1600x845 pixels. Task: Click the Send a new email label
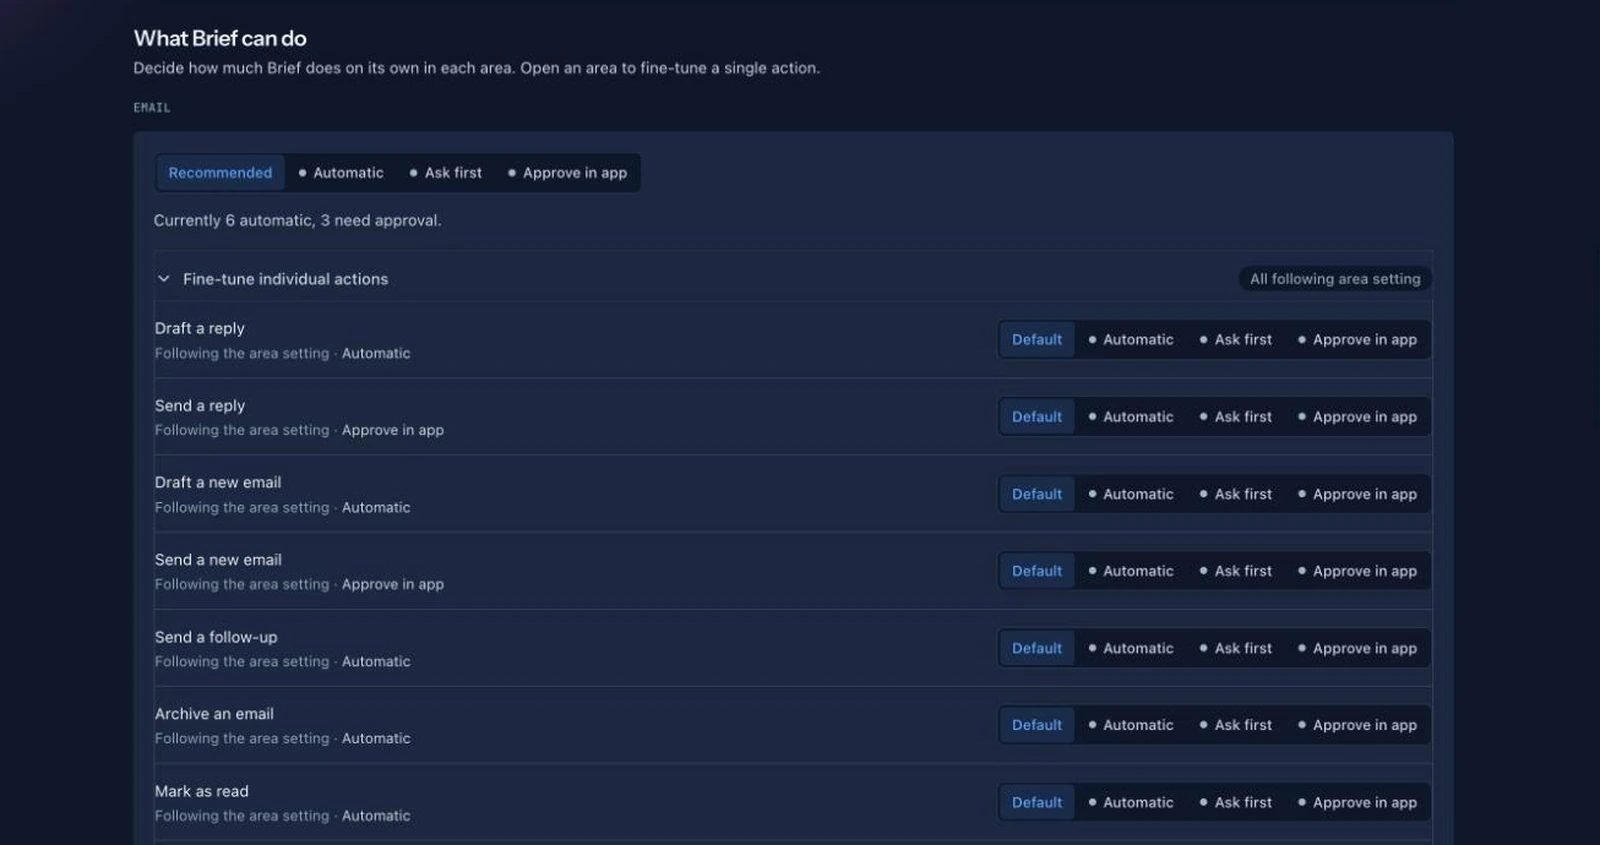point(218,560)
